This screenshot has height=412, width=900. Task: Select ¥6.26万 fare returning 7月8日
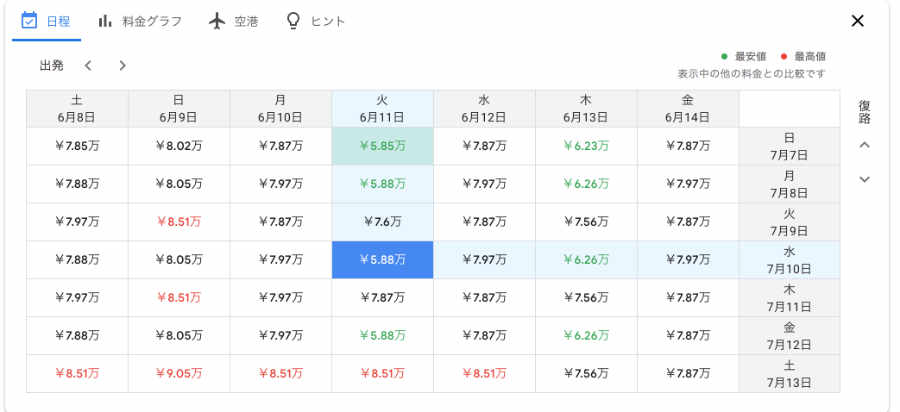click(x=586, y=184)
